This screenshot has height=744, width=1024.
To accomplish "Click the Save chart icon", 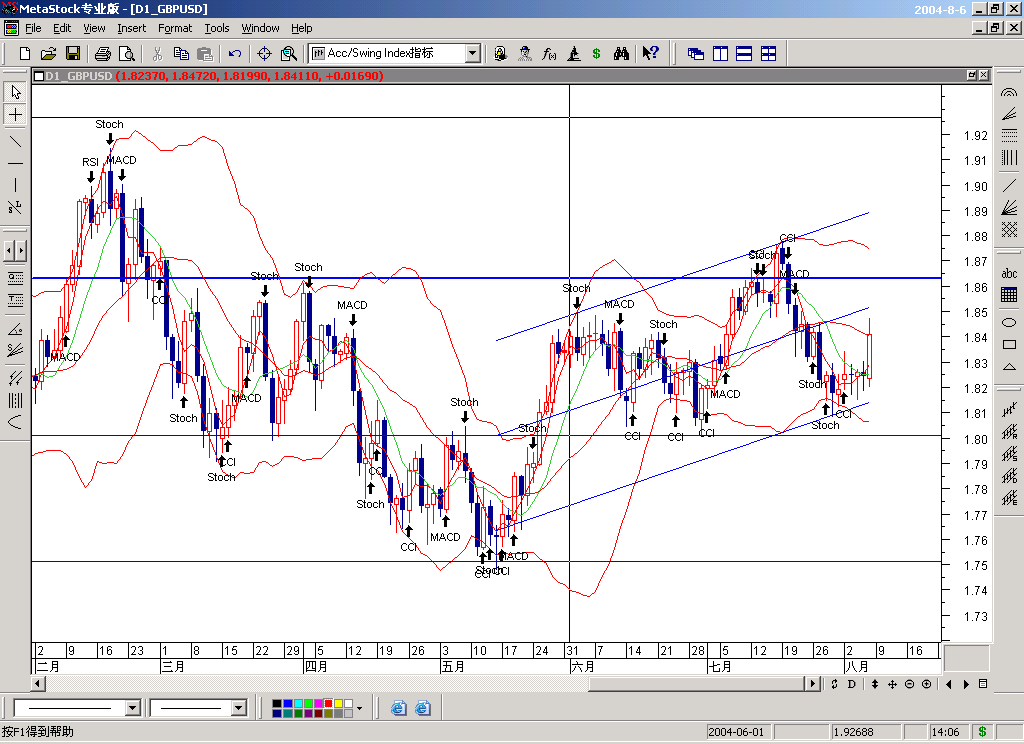I will click(x=73, y=53).
